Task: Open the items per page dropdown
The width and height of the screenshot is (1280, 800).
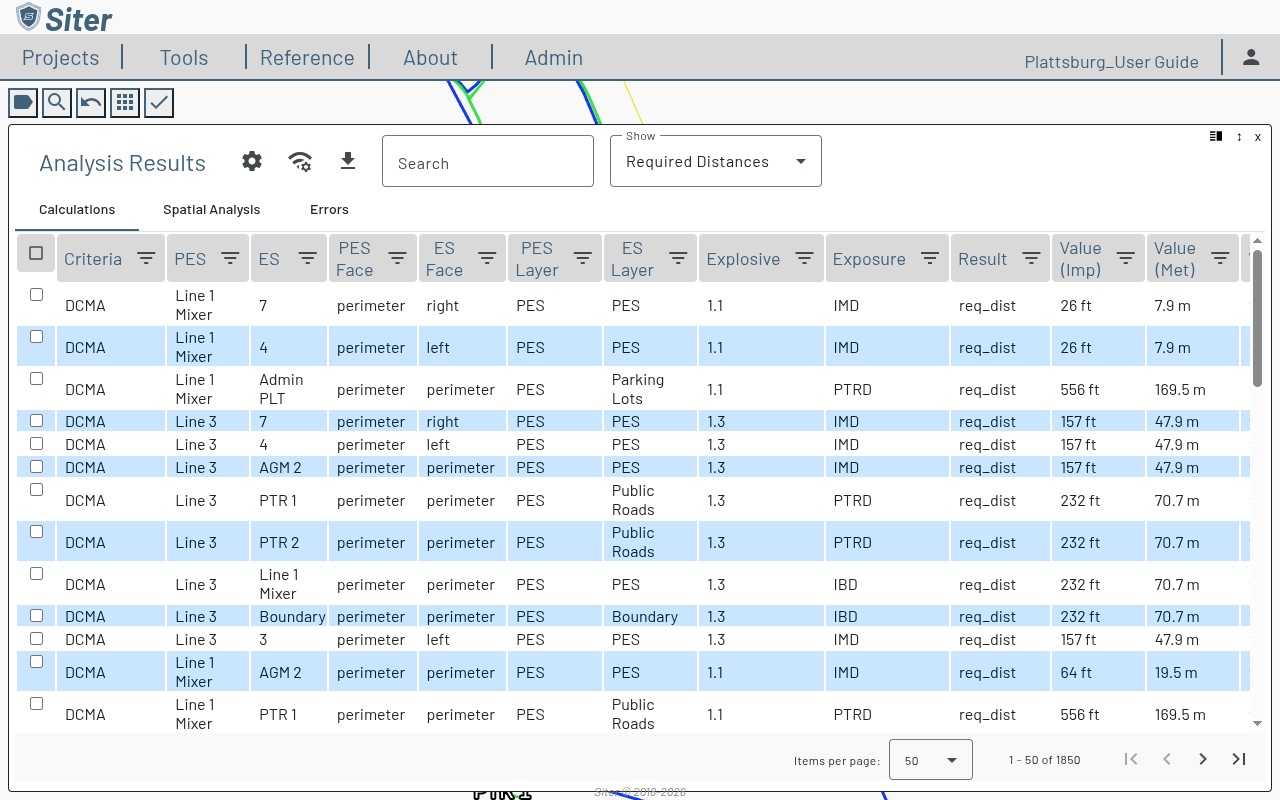Action: tap(931, 760)
